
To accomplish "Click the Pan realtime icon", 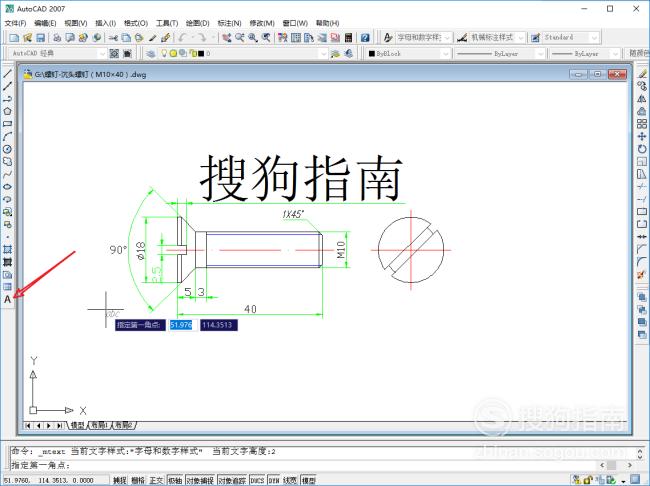I will pos(226,38).
